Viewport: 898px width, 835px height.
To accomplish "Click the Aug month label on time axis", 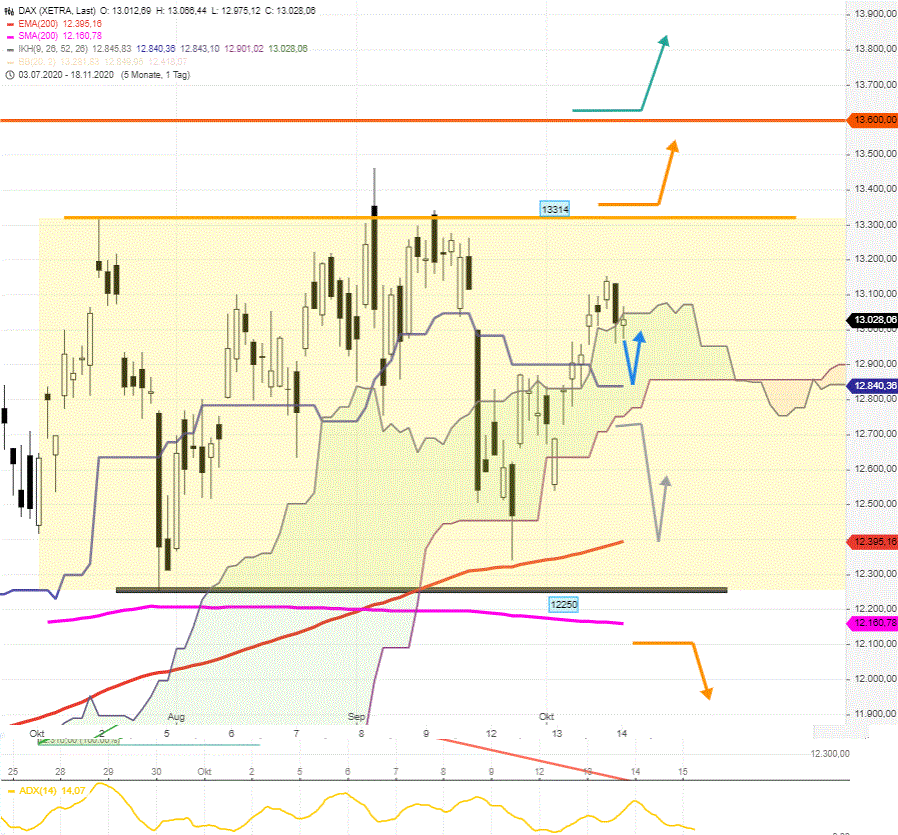I will pos(176,717).
